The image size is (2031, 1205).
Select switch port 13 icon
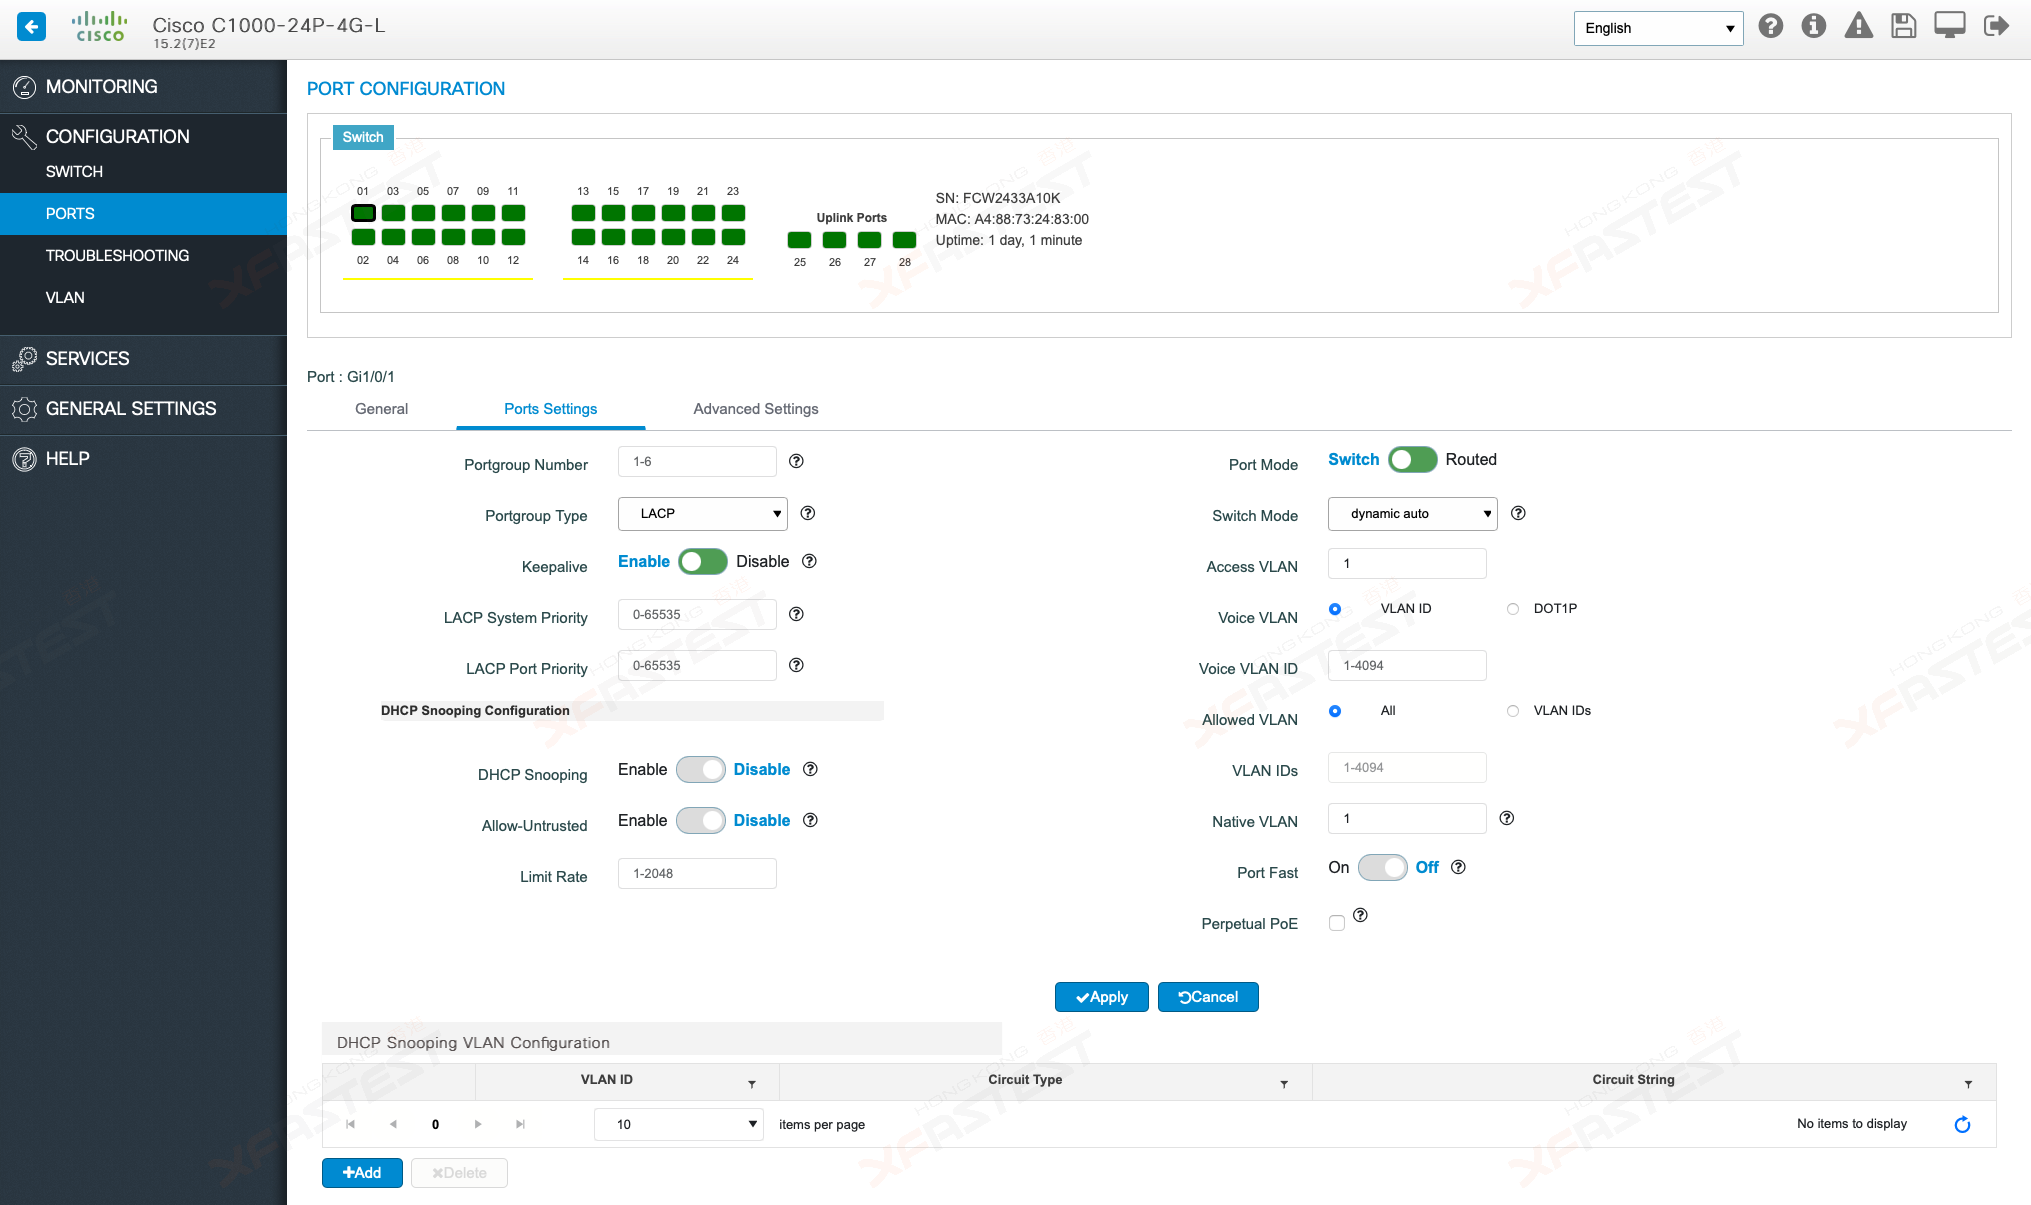[x=583, y=213]
